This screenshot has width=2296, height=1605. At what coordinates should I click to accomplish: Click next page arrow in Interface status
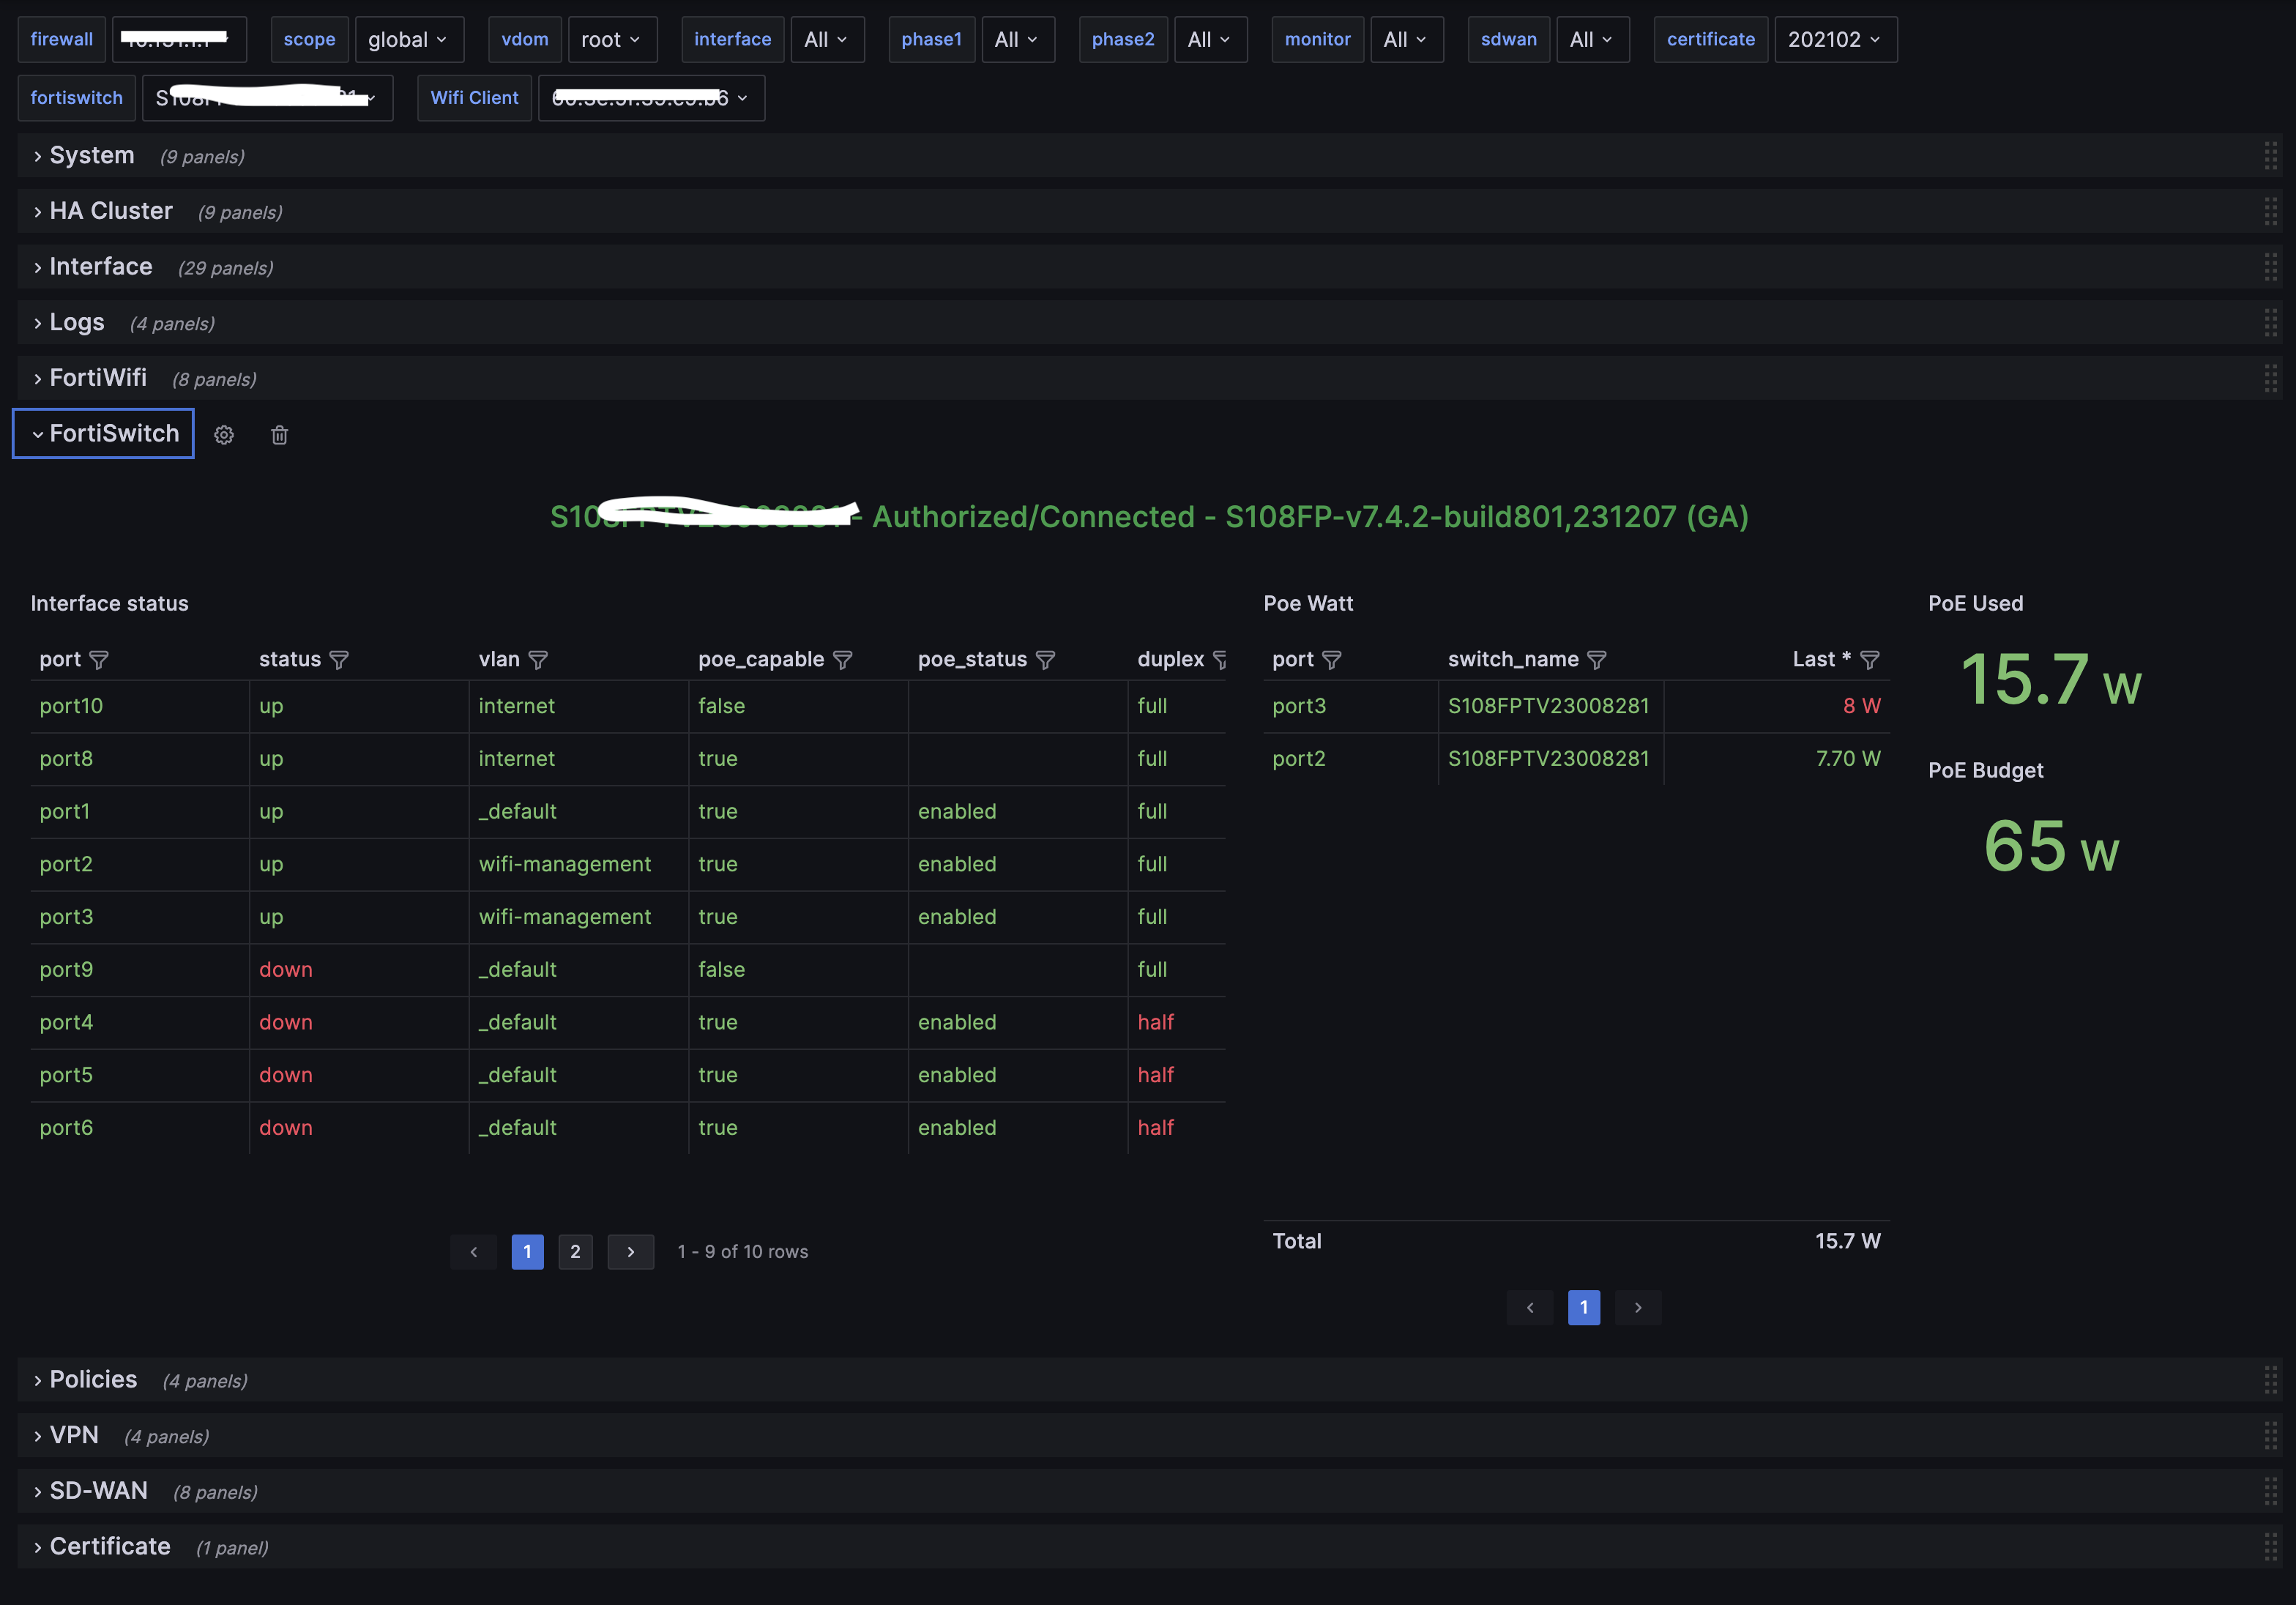(x=631, y=1252)
